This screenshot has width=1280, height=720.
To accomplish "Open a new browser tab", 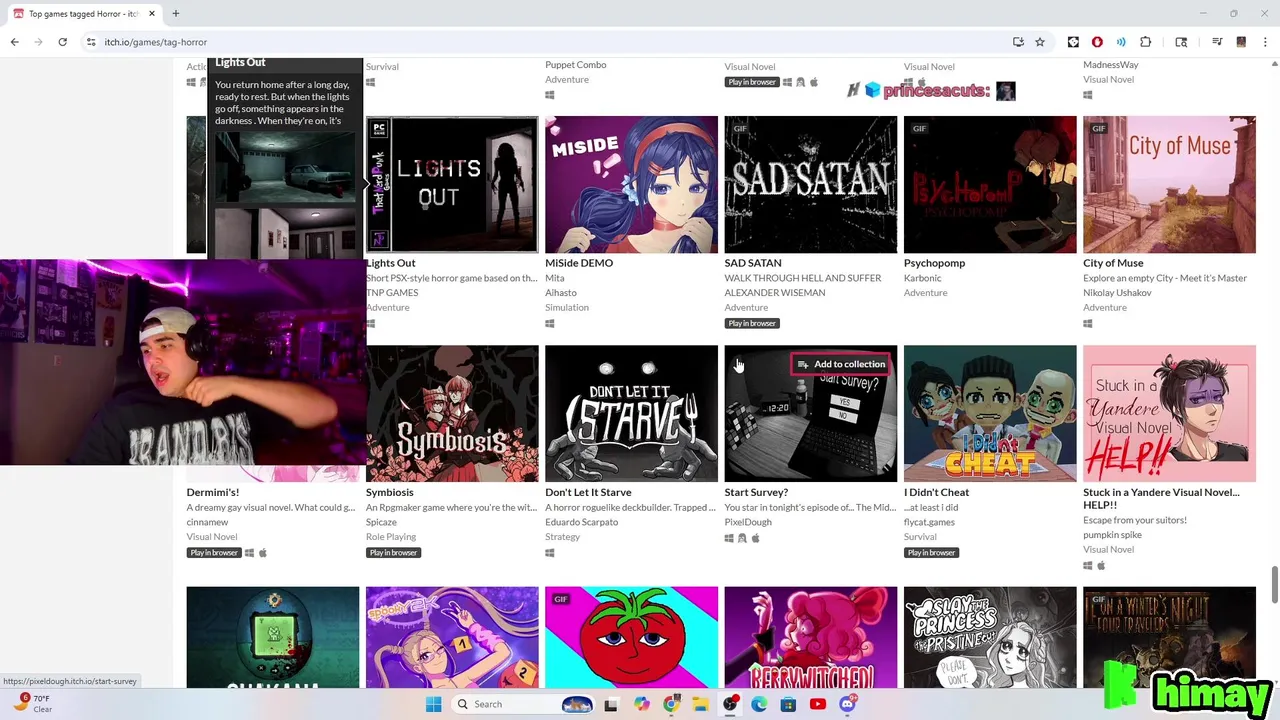I will [x=175, y=14].
